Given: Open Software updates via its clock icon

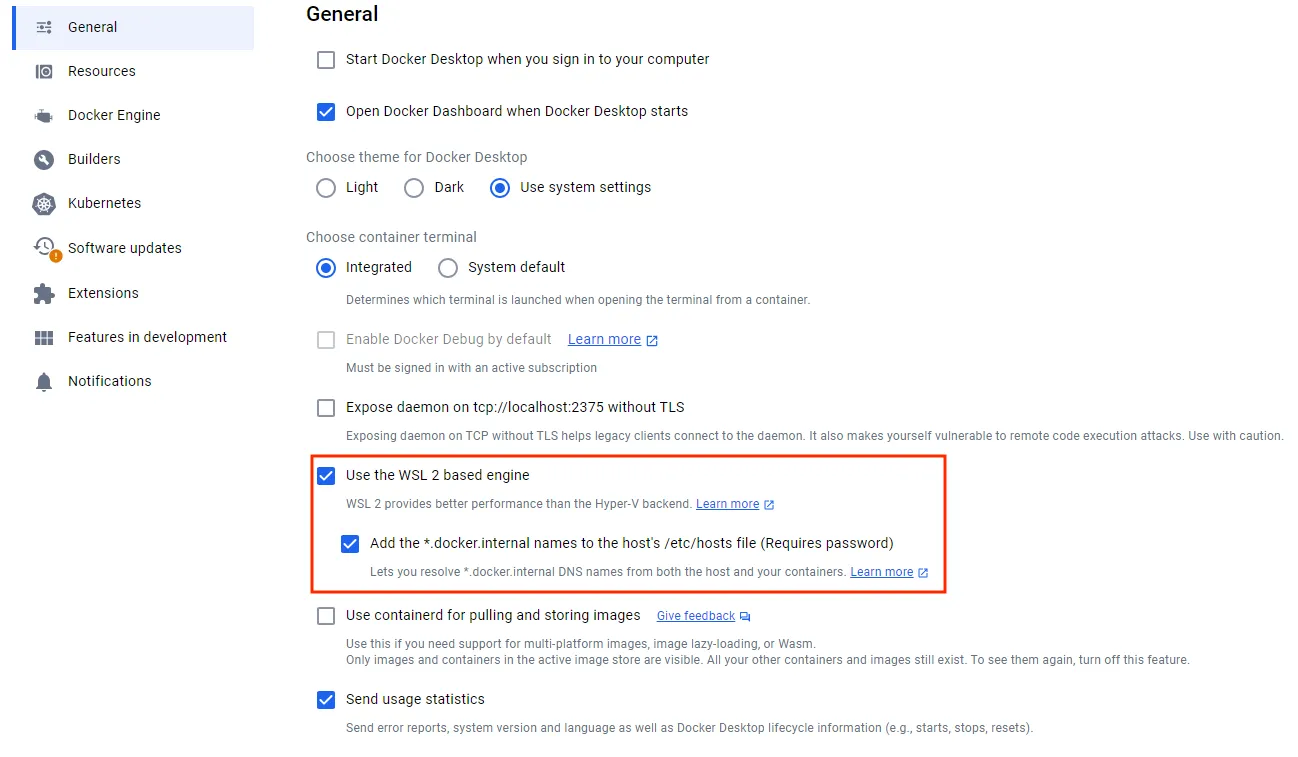Looking at the screenshot, I should tap(45, 247).
